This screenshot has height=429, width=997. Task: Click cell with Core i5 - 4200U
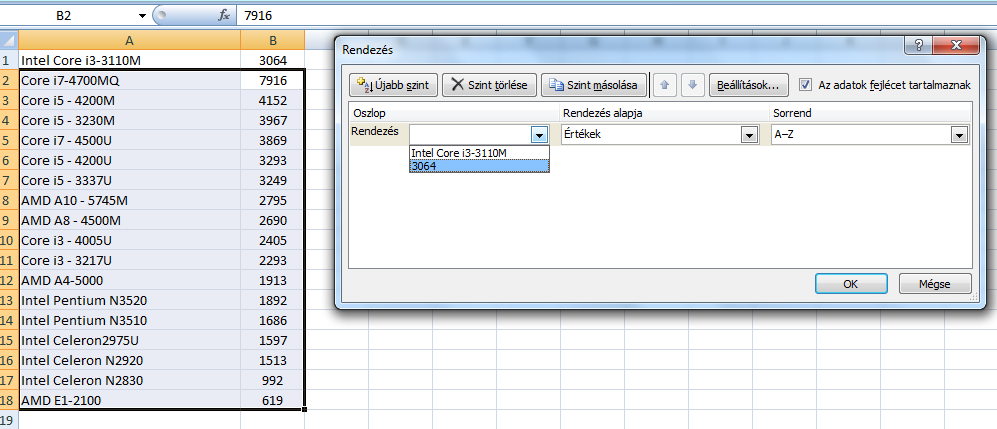(x=130, y=160)
